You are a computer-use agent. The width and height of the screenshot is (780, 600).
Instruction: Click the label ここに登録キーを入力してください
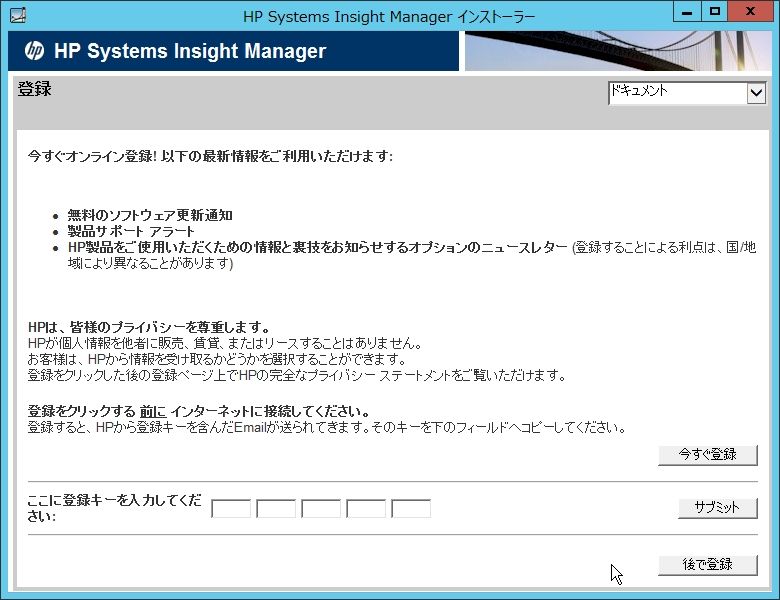tap(114, 508)
